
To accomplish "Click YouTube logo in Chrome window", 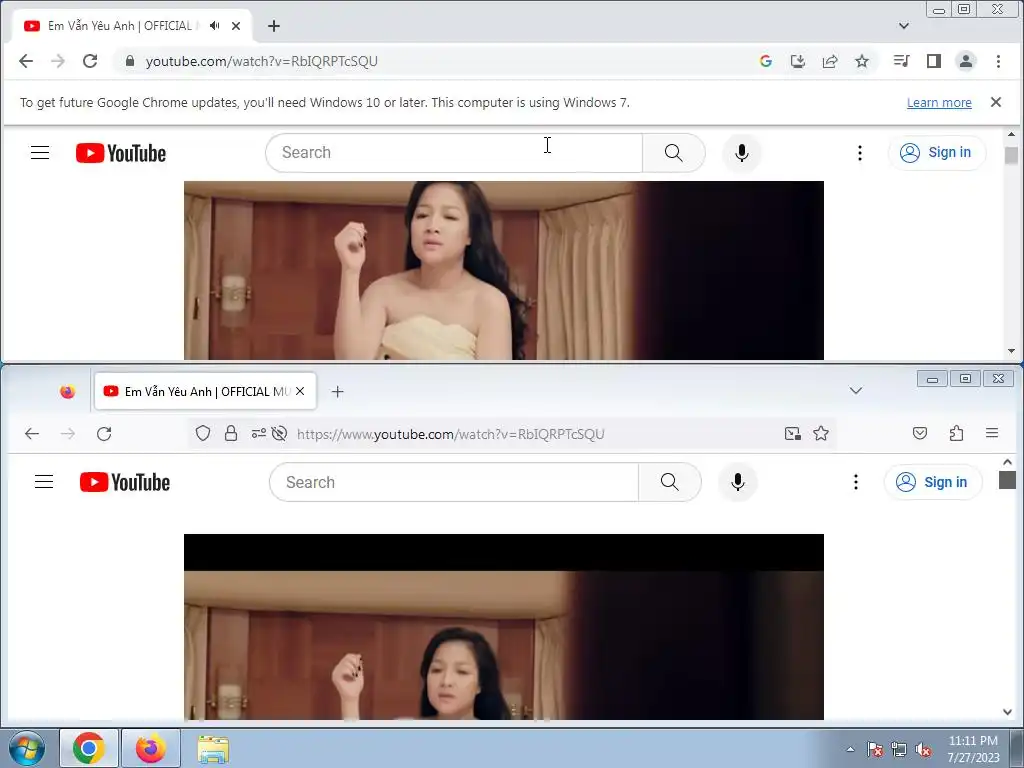I will pyautogui.click(x=121, y=153).
